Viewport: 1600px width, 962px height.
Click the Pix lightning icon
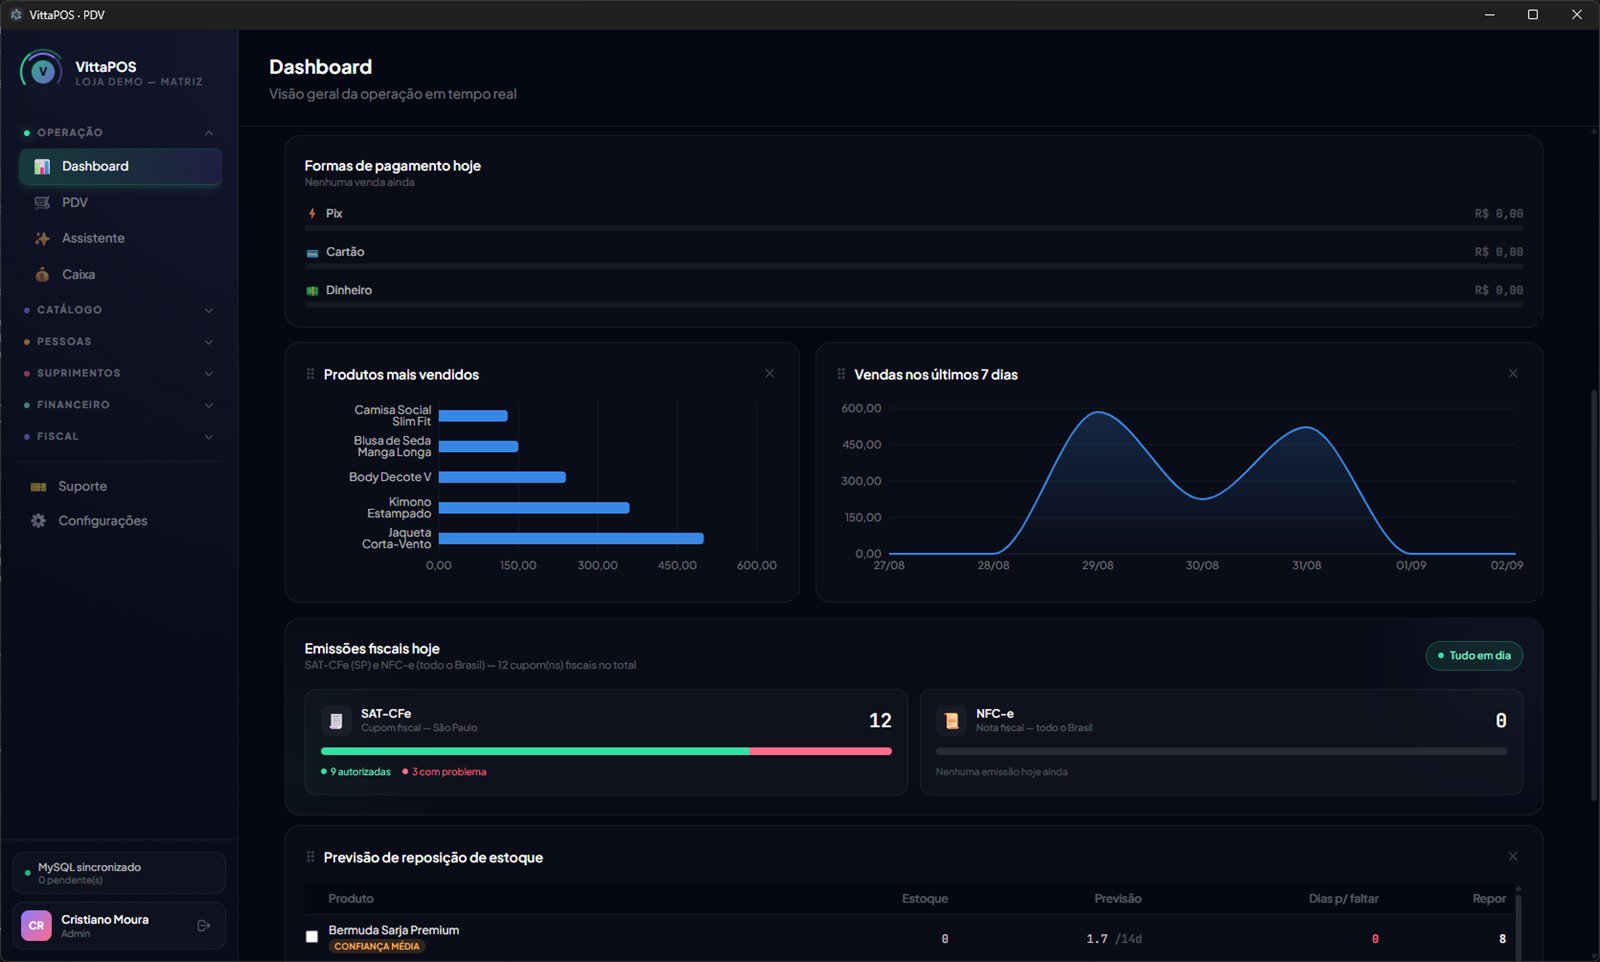[312, 213]
